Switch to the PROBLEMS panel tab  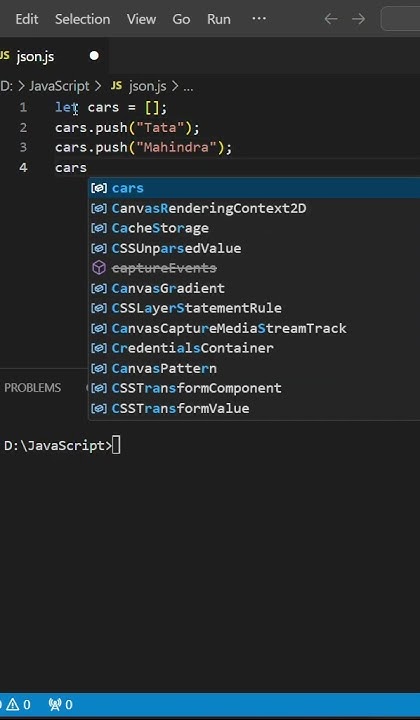tap(33, 388)
